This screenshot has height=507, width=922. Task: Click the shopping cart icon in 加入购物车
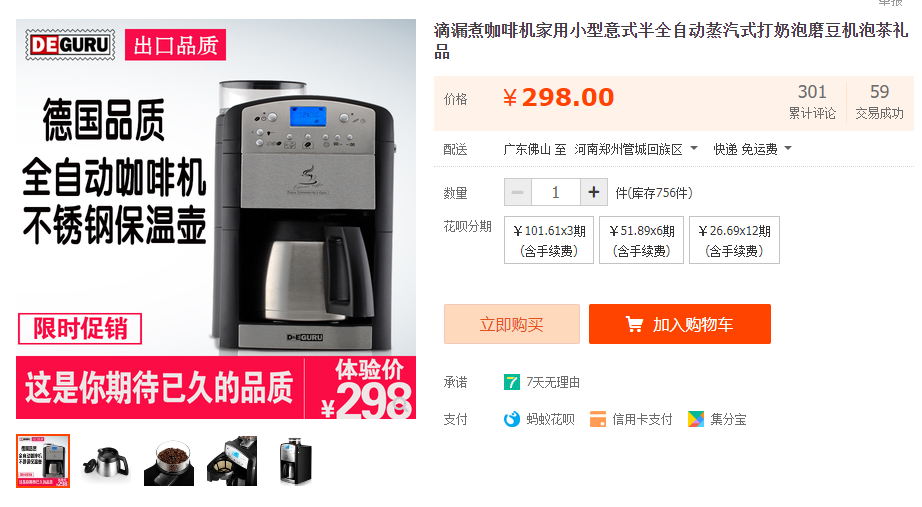(634, 324)
